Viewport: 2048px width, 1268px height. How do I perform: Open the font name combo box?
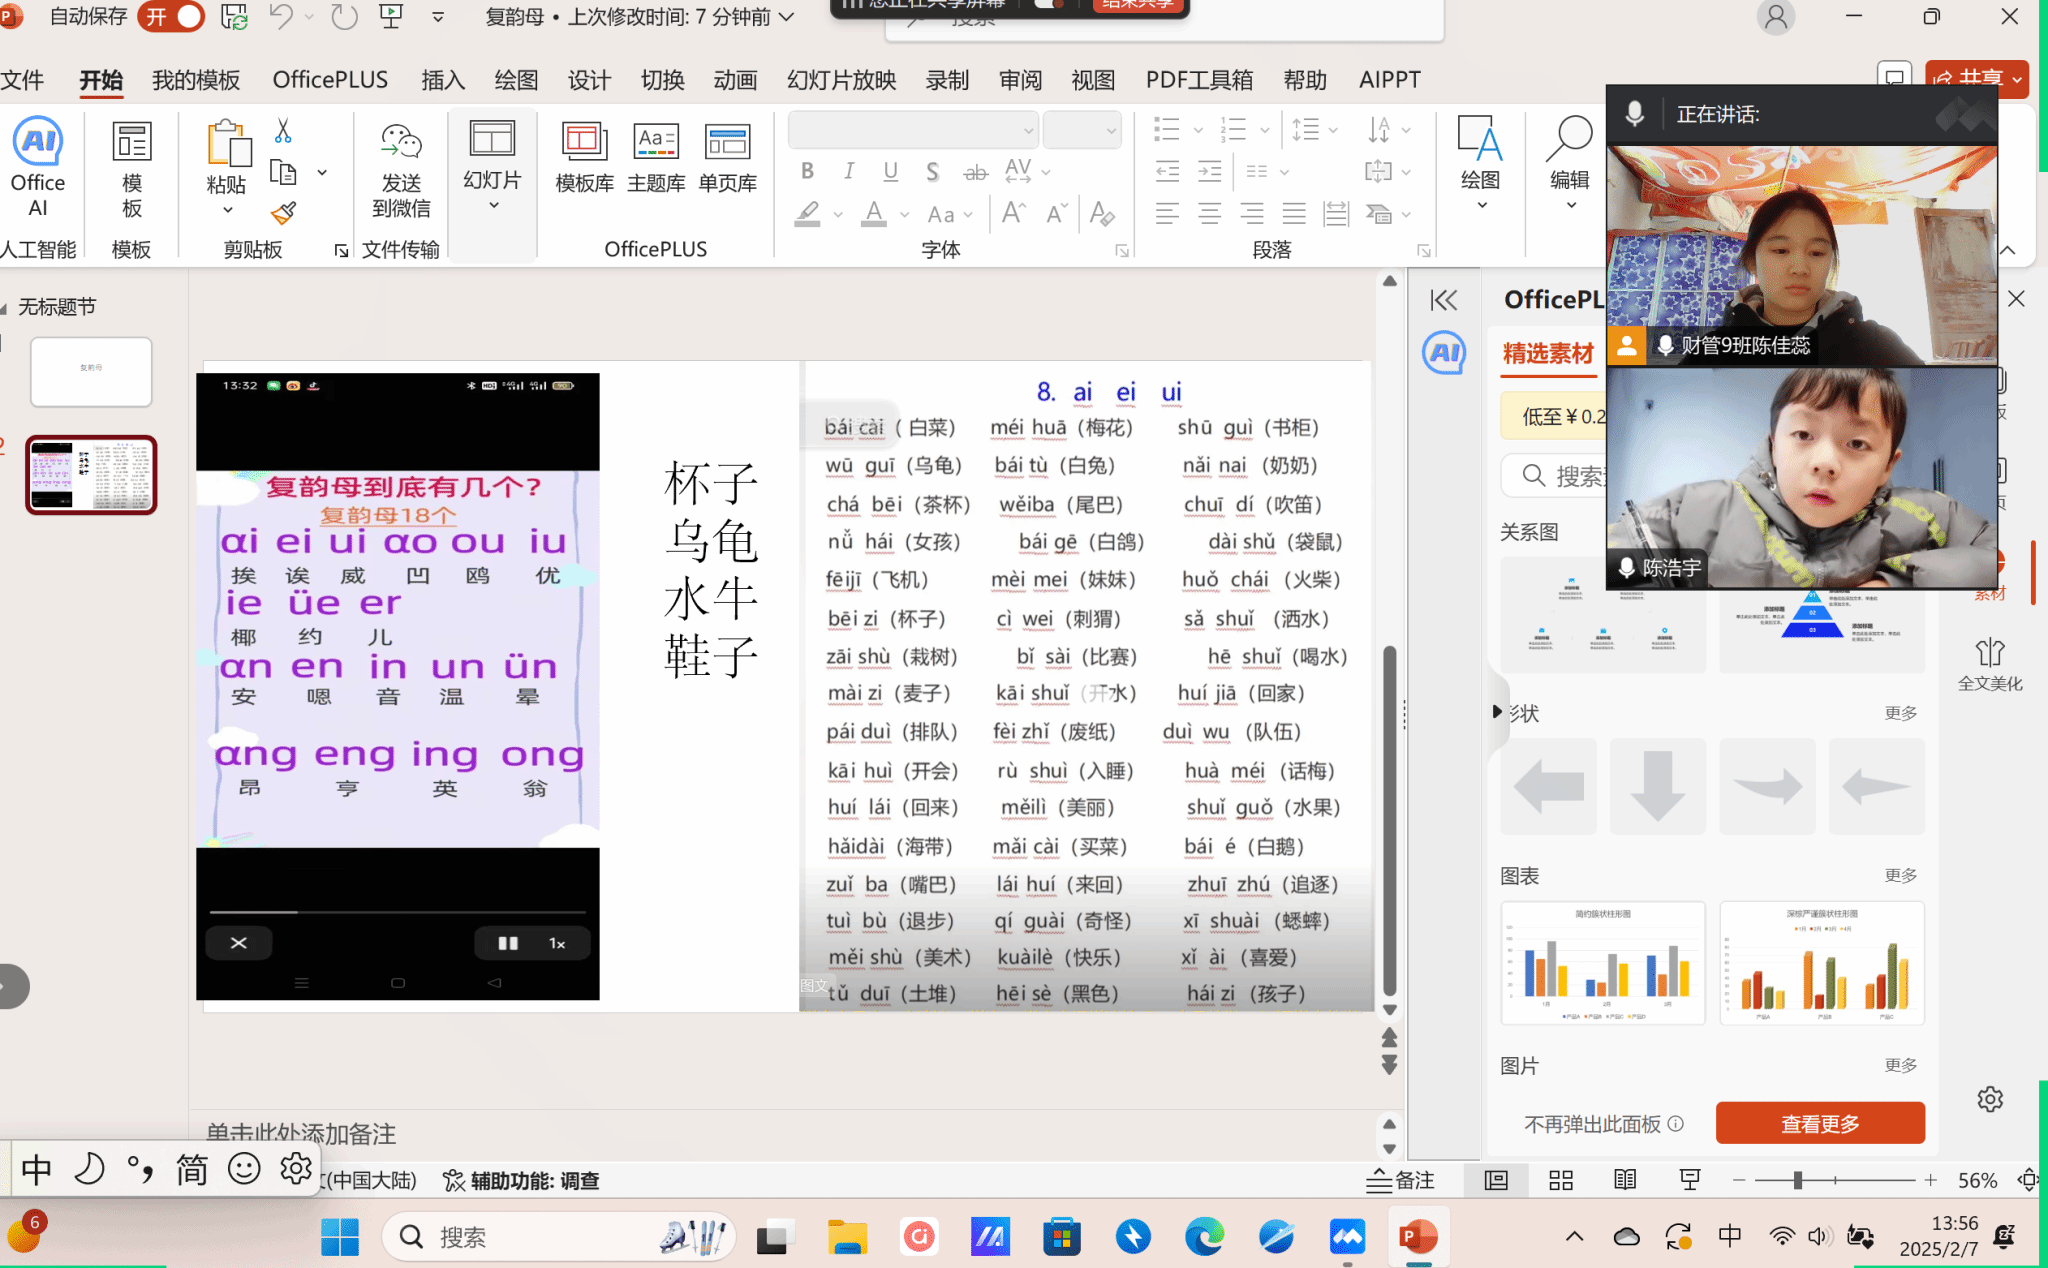pyautogui.click(x=912, y=130)
